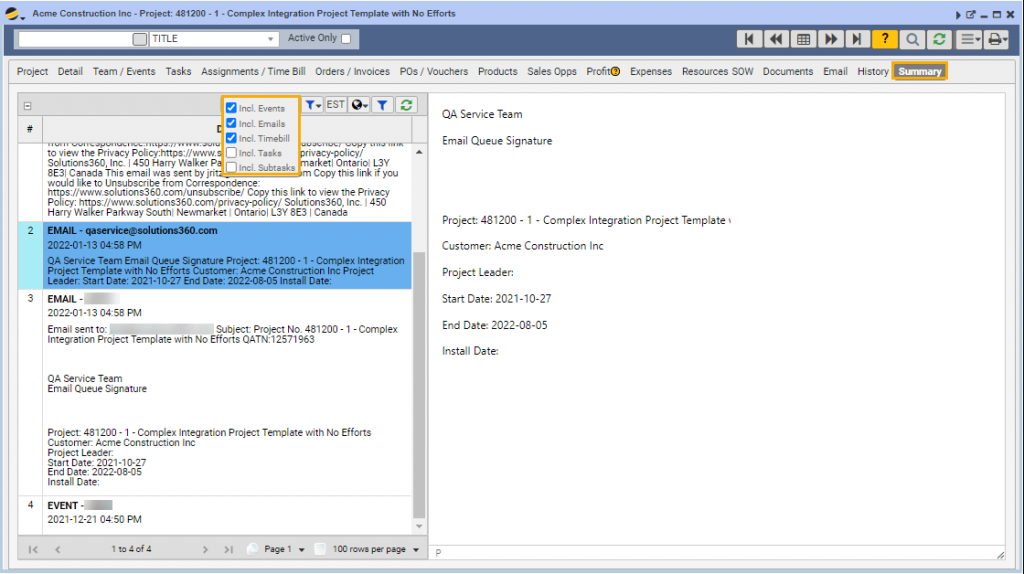Uncheck the Incl. Events checkbox
The image size is (1024, 574).
(231, 108)
